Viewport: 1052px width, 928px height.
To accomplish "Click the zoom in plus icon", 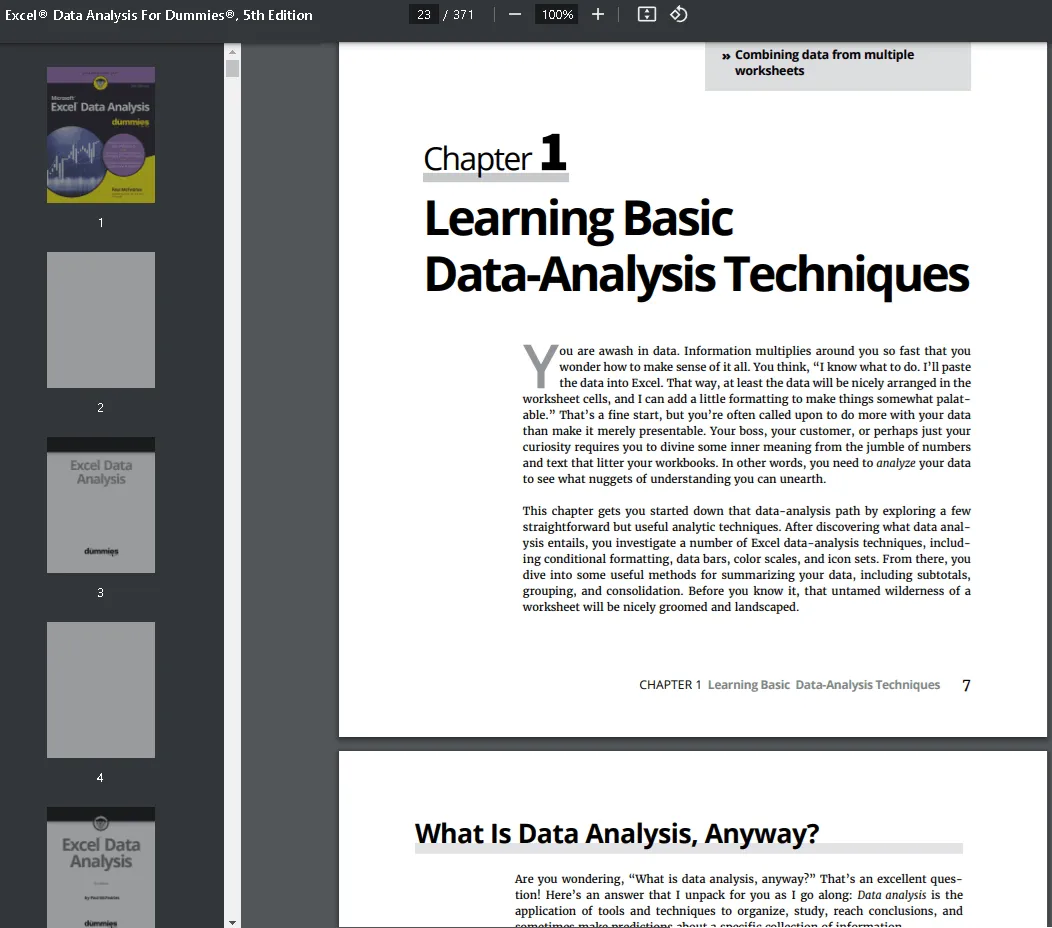I will (x=598, y=15).
